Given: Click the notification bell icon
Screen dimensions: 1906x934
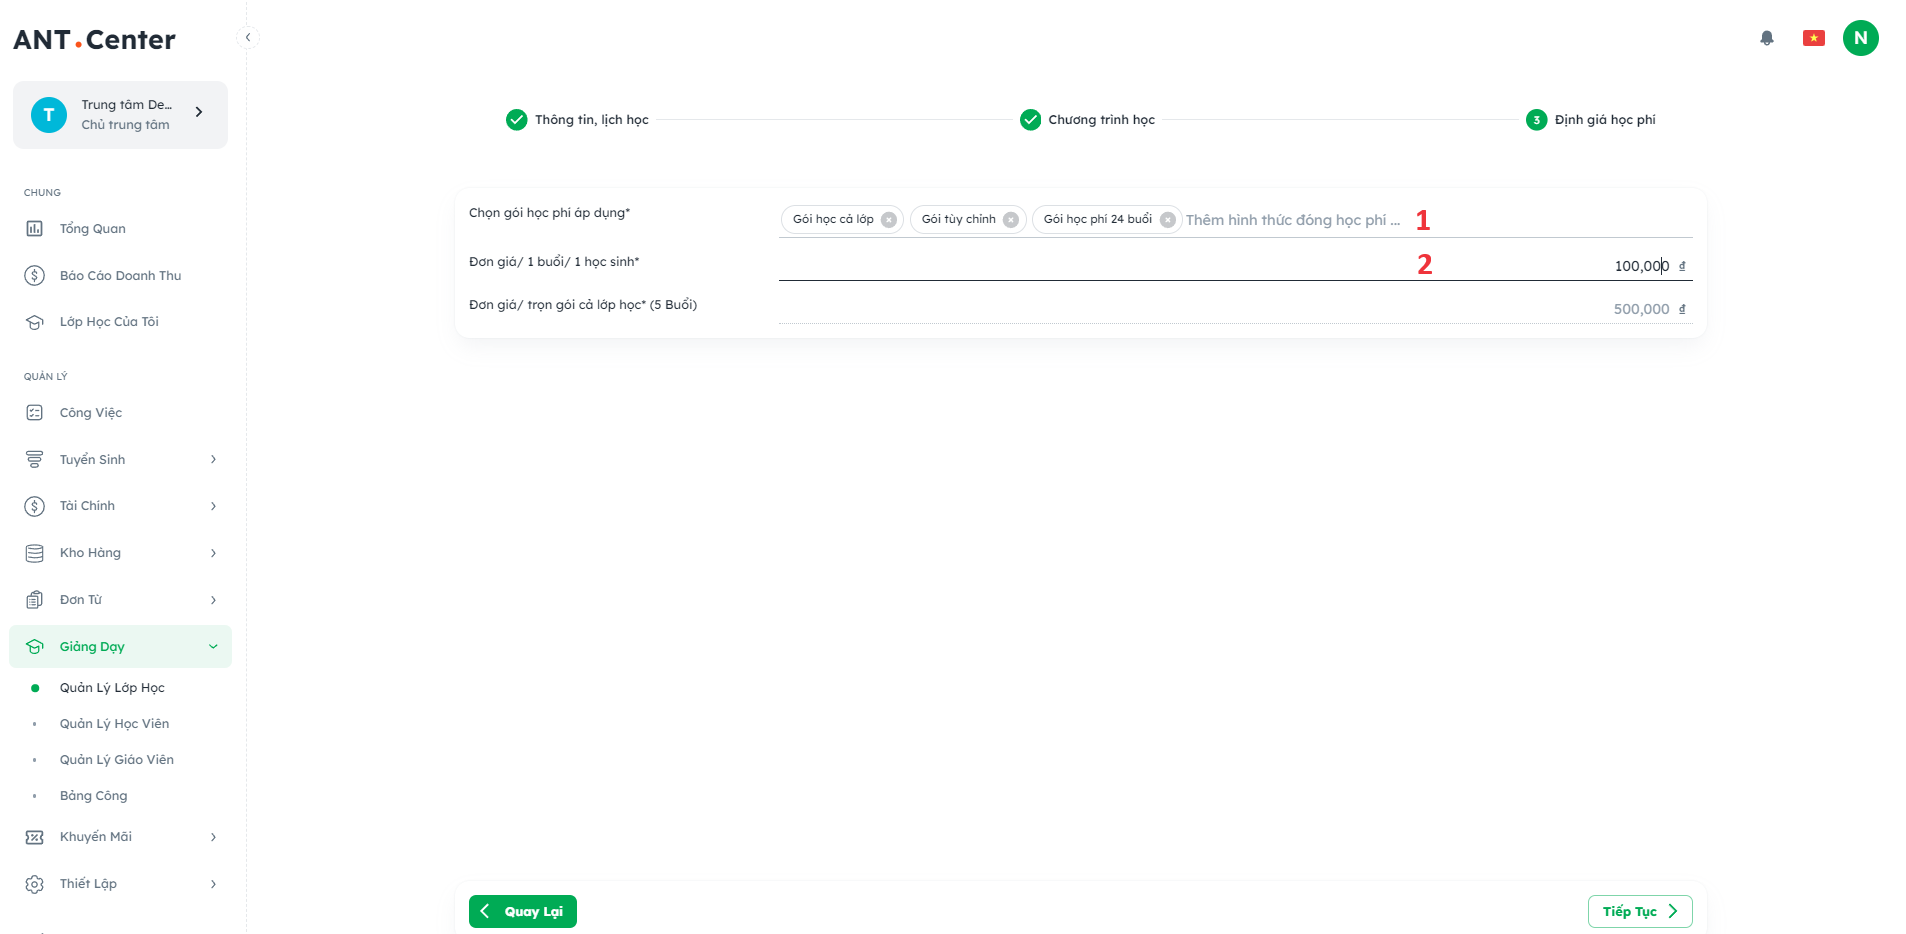Looking at the screenshot, I should pos(1767,38).
